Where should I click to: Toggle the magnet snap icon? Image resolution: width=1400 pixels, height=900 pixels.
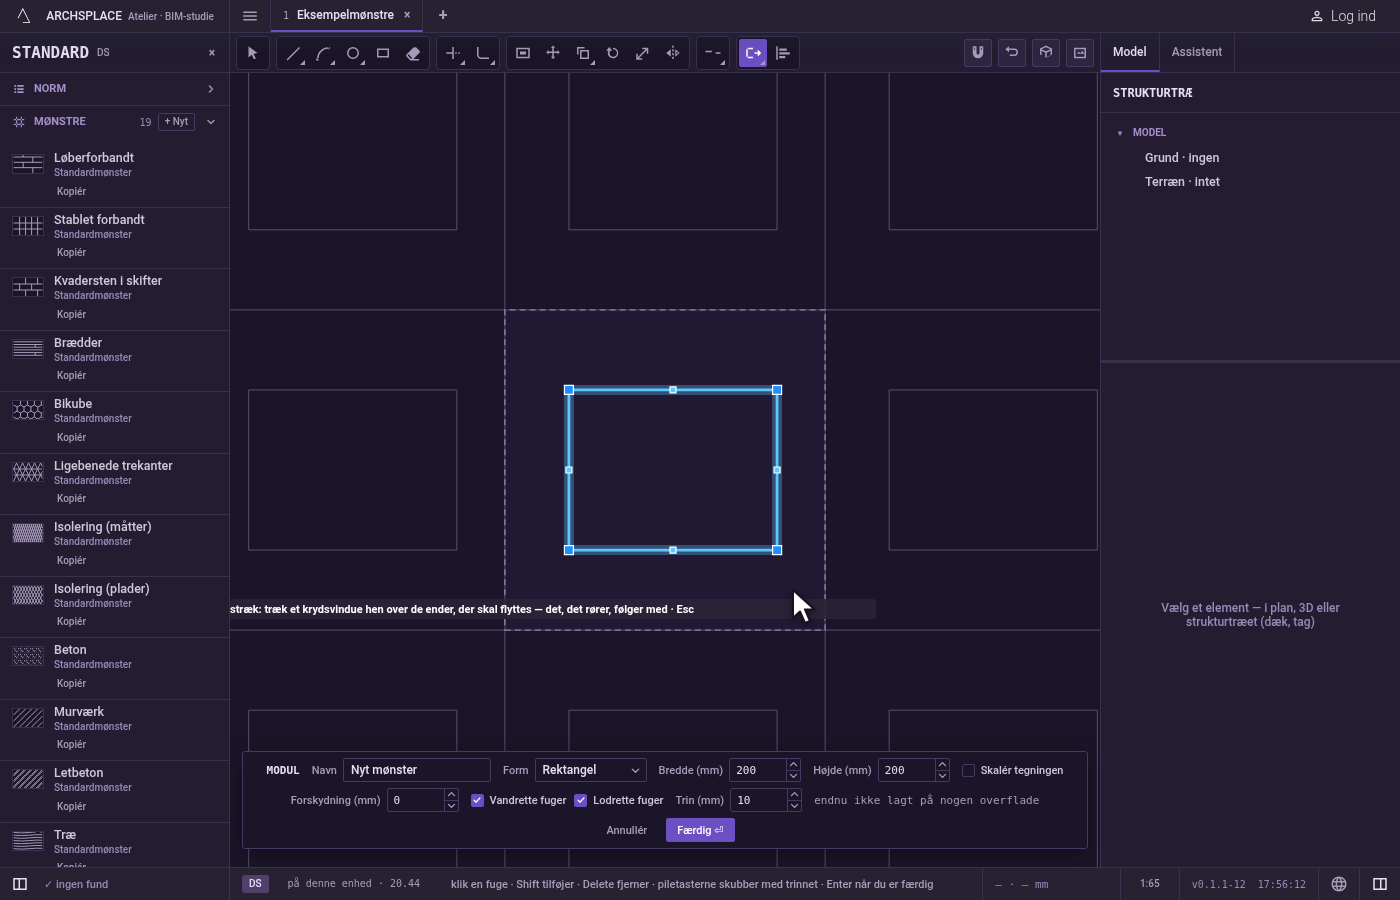click(978, 53)
